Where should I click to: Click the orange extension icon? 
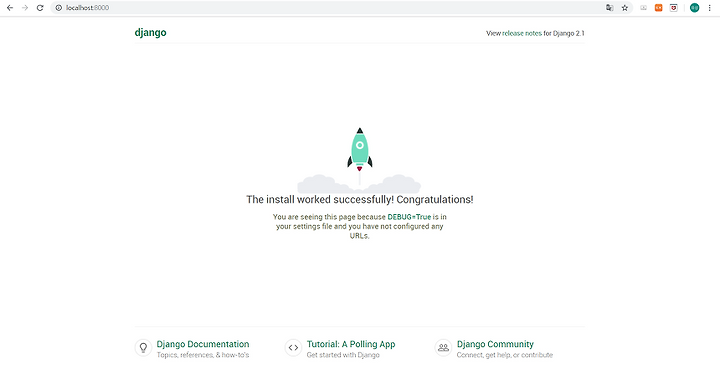(x=658, y=8)
